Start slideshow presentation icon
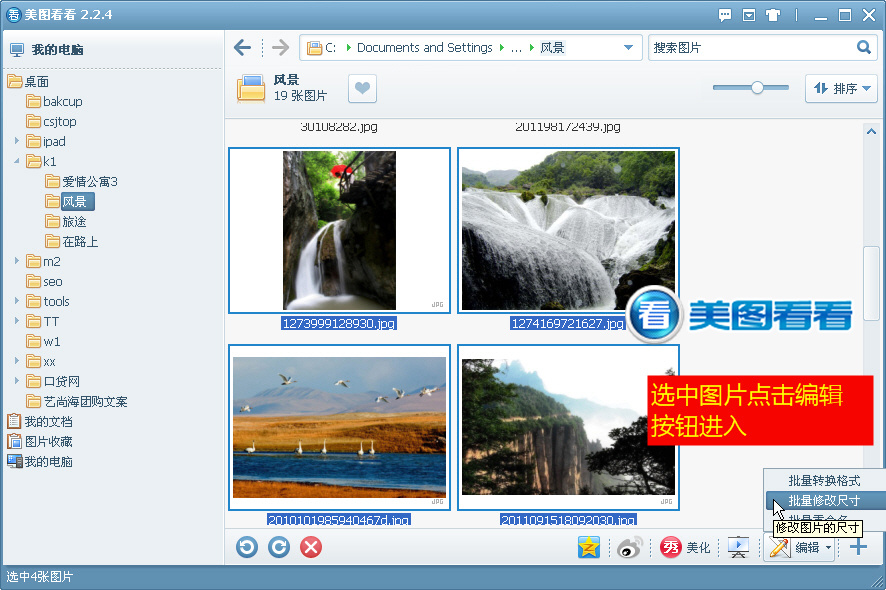The width and height of the screenshot is (886, 590). (x=738, y=547)
